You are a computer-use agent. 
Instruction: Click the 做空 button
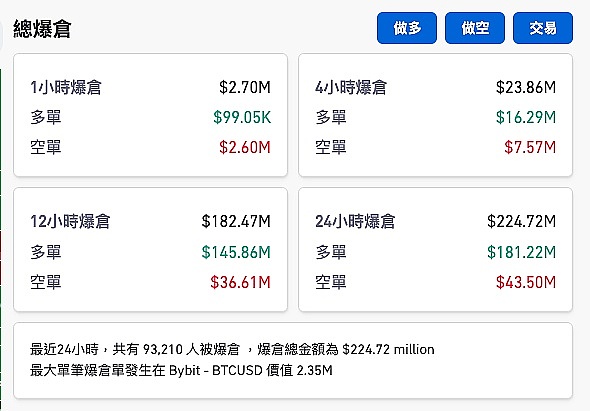point(475,28)
